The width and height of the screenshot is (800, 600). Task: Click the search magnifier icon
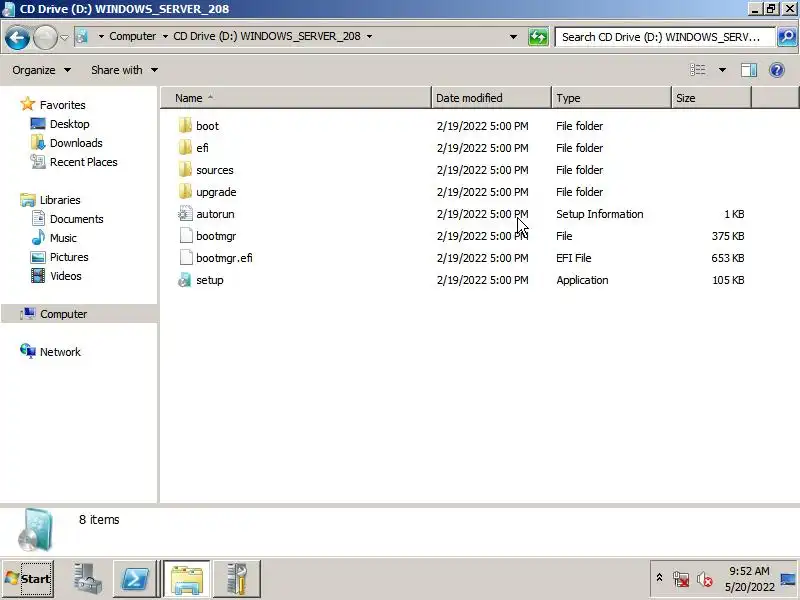click(x=787, y=37)
